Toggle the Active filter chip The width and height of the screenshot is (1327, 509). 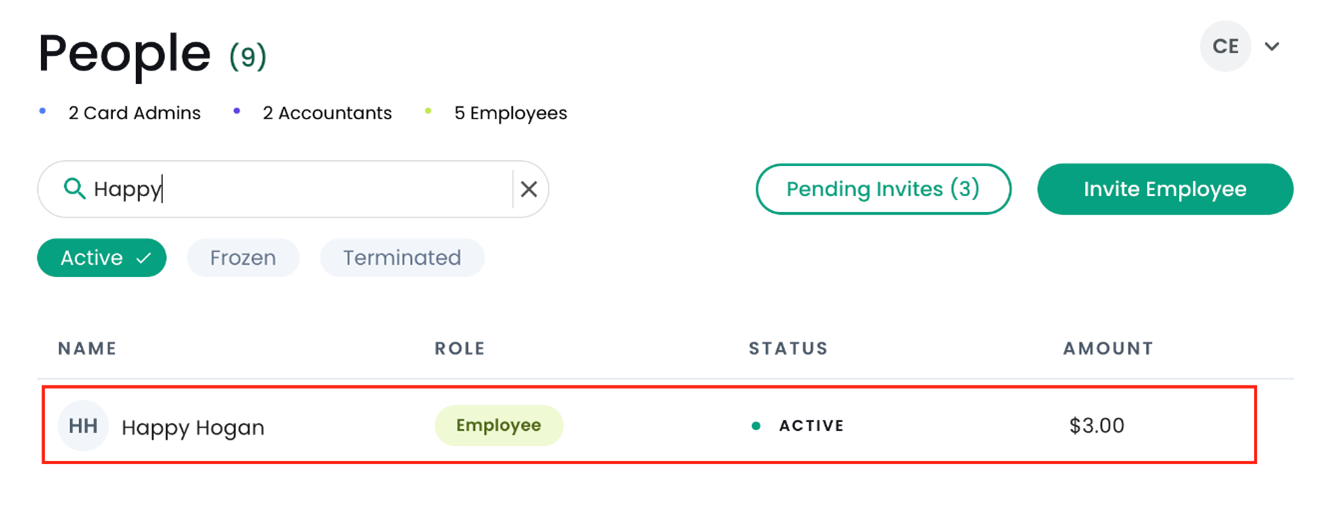[x=102, y=258]
